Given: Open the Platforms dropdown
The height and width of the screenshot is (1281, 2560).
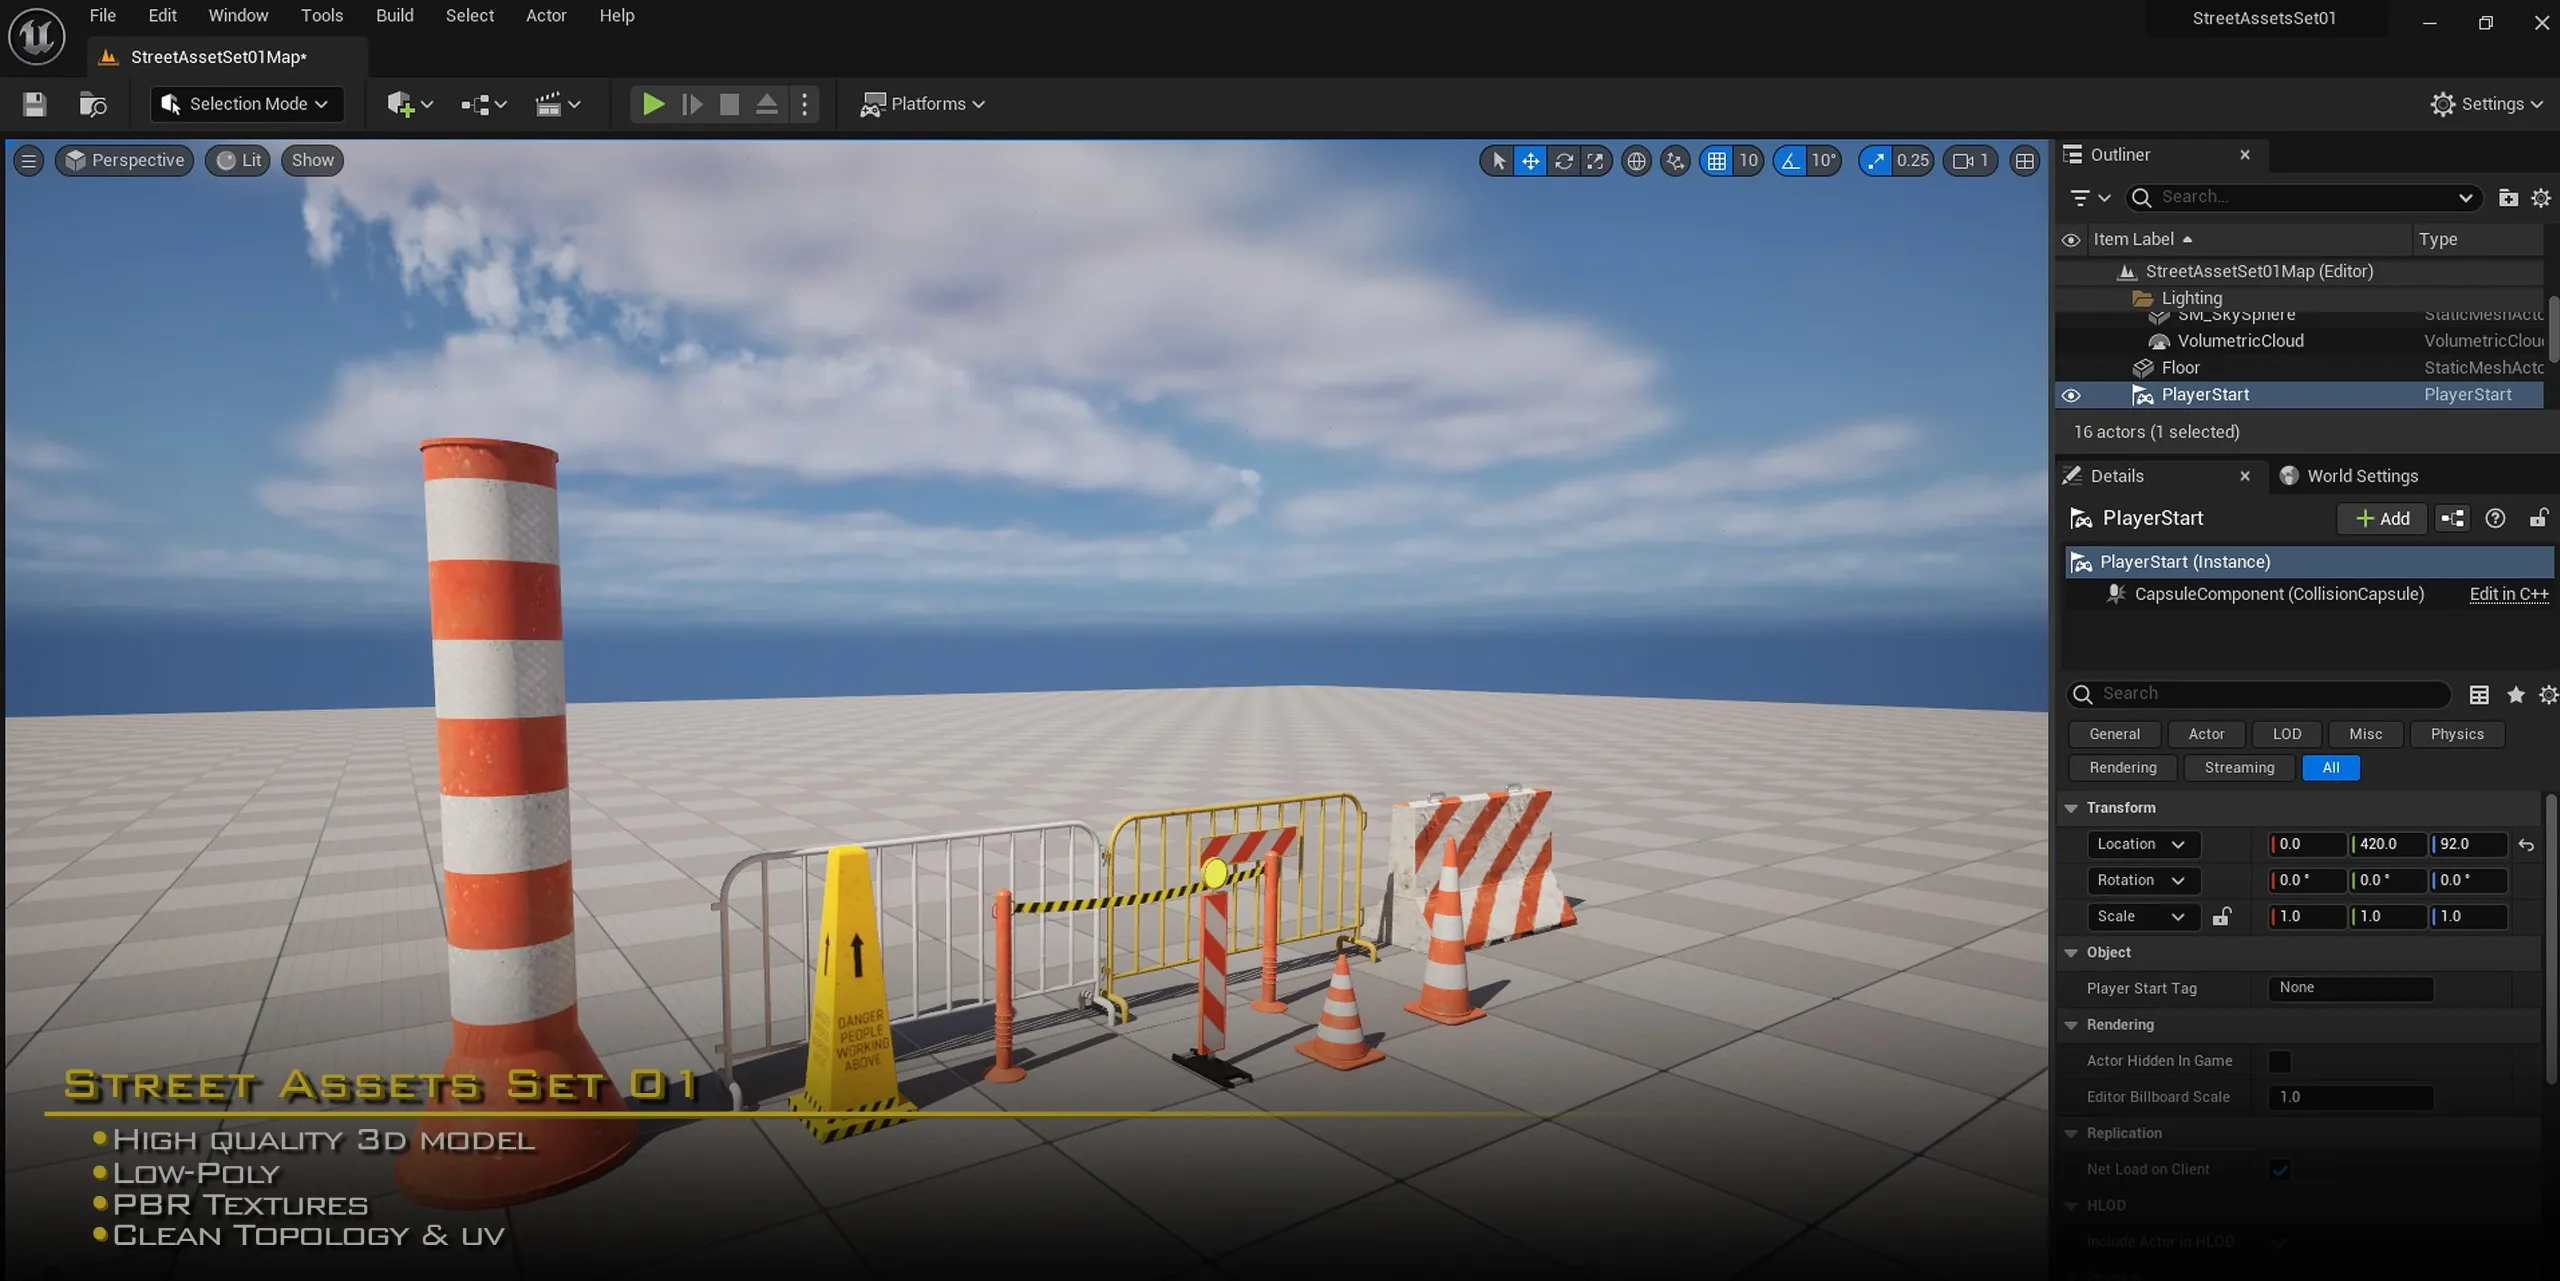Looking at the screenshot, I should [x=923, y=104].
